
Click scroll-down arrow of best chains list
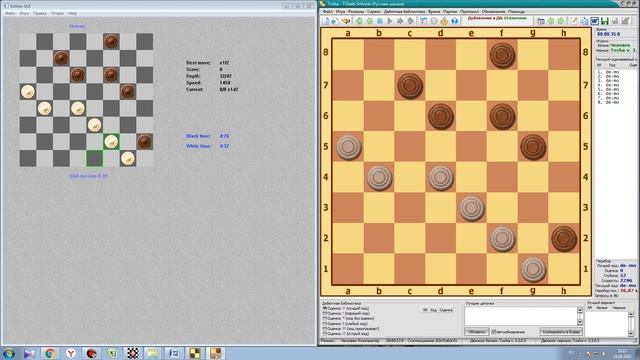pos(580,322)
